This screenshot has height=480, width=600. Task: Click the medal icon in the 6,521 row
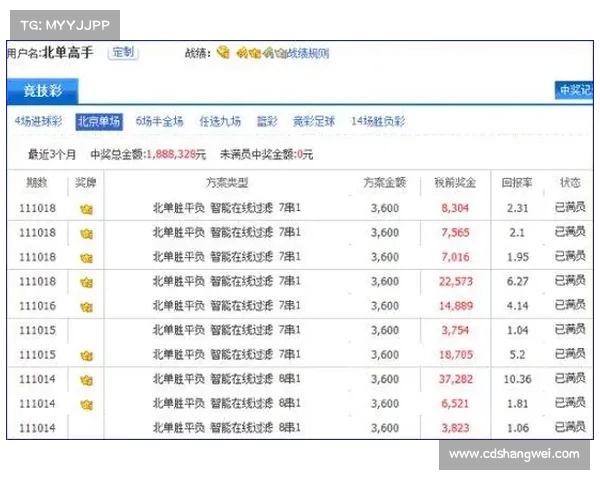coord(86,405)
